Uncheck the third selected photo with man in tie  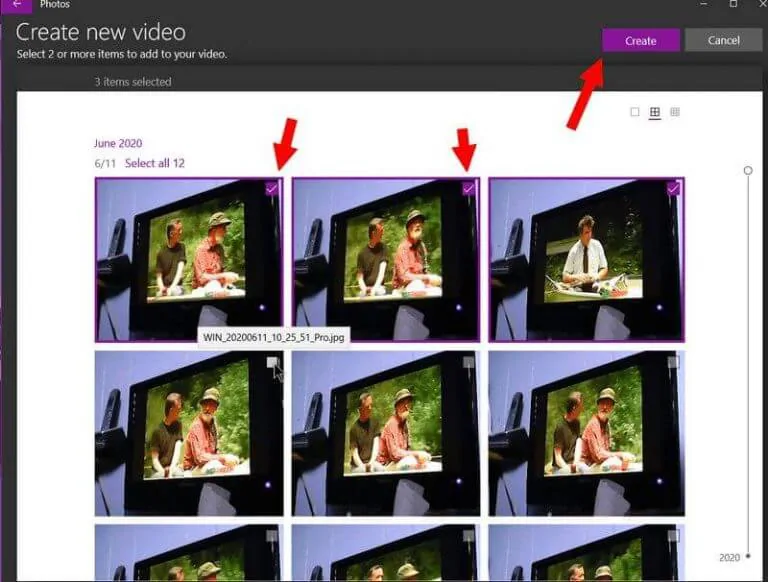pos(673,189)
